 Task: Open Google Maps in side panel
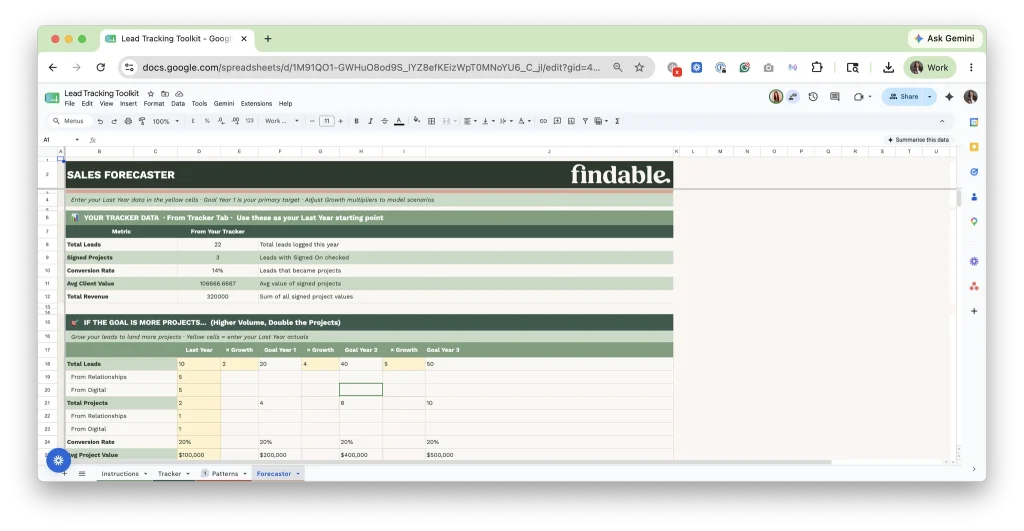[974, 221]
